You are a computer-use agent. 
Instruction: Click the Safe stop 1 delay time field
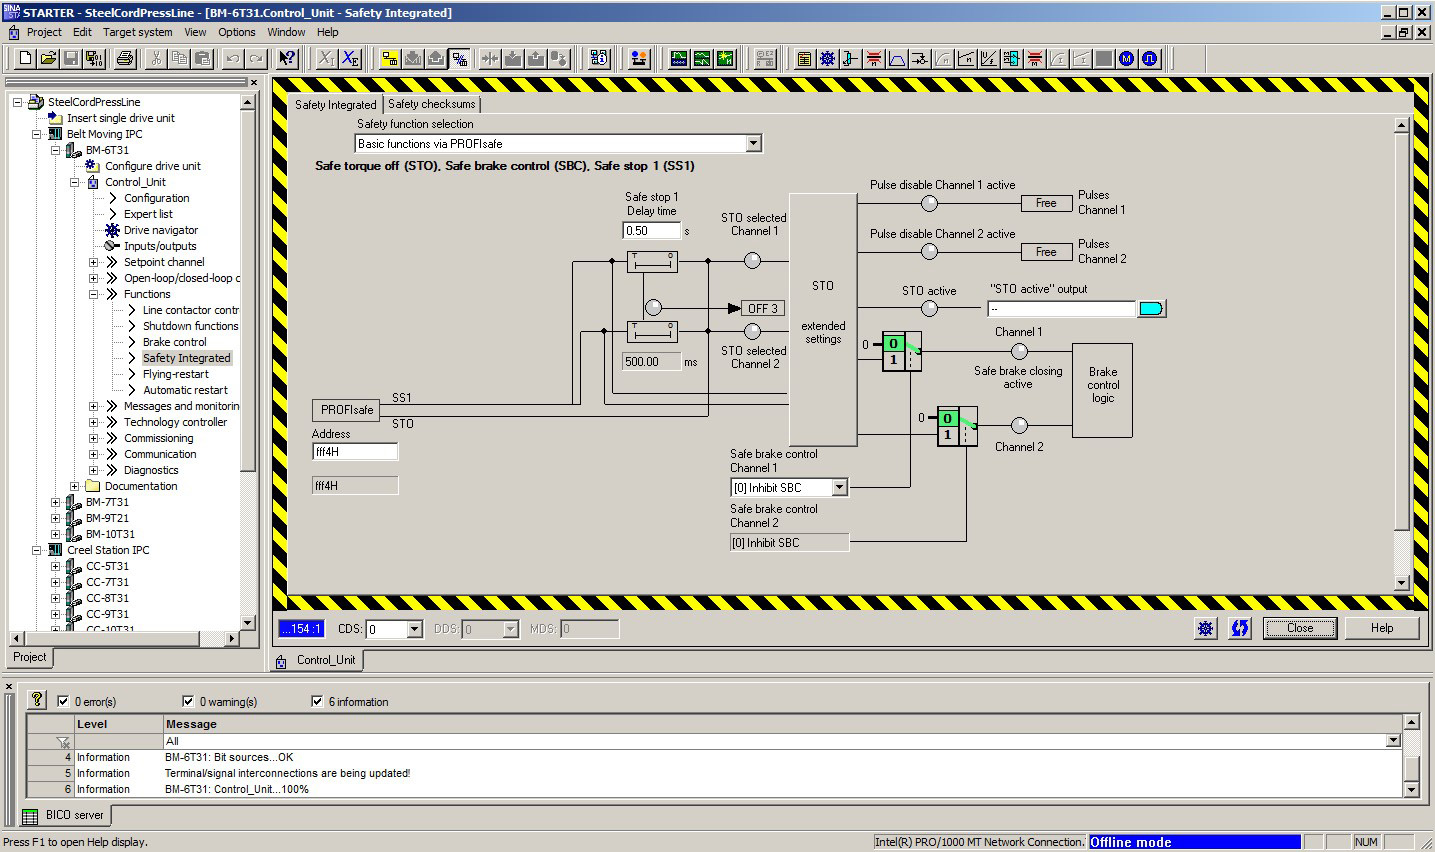click(651, 231)
